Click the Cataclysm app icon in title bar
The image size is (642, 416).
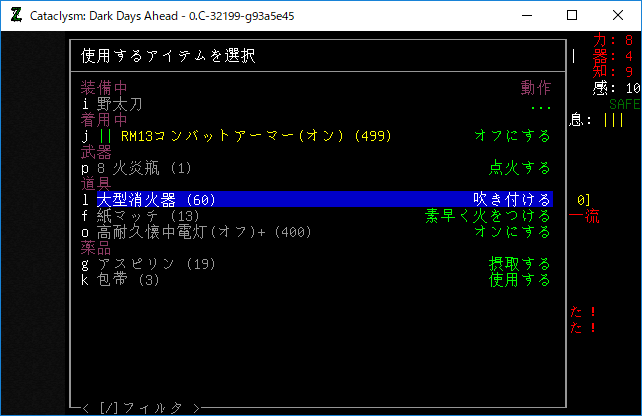pos(16,15)
